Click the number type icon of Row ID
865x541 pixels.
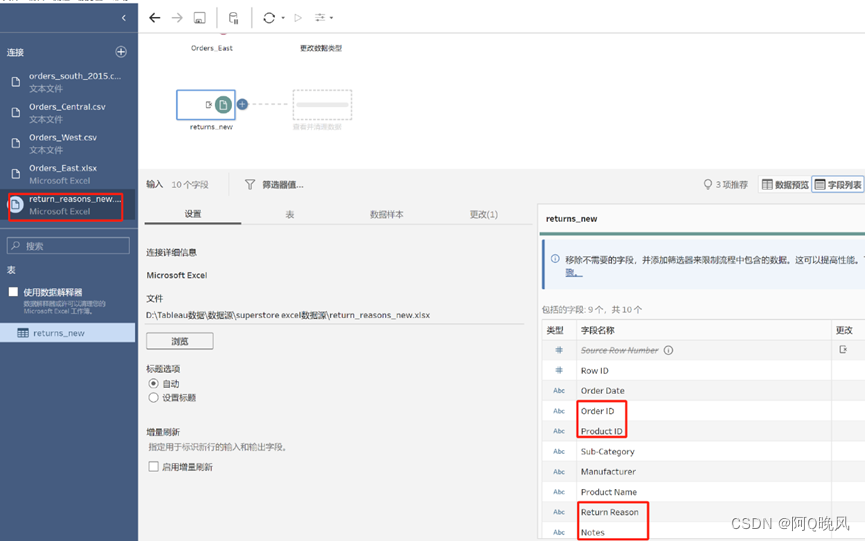tap(559, 371)
